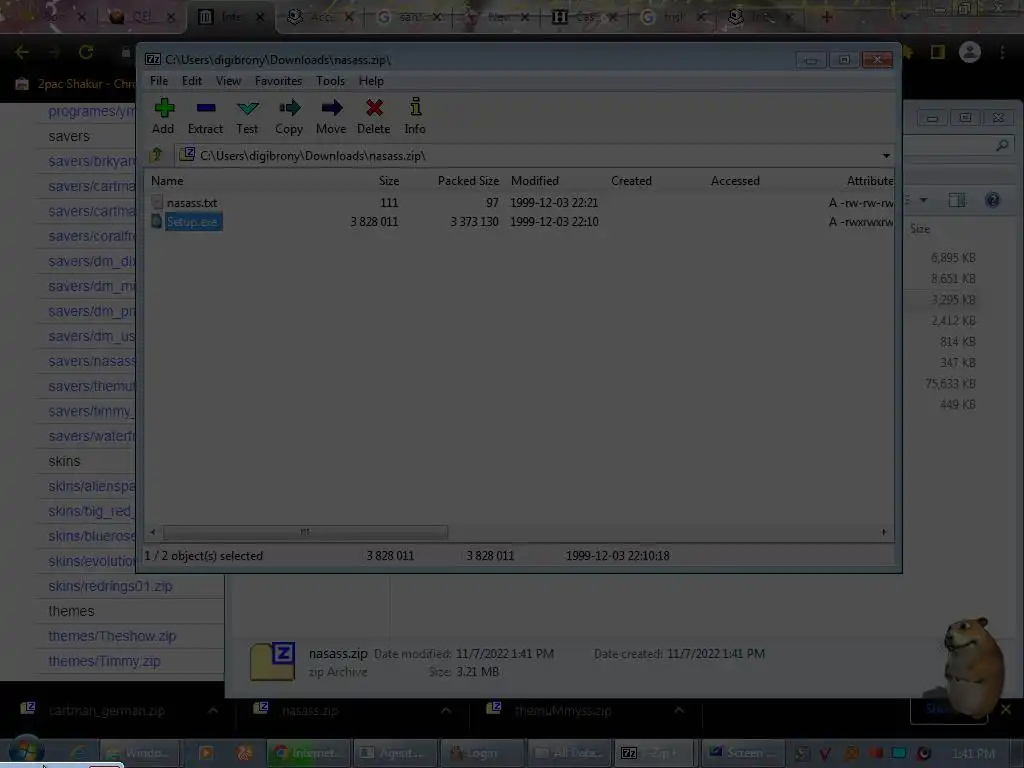Open the File menu
Viewport: 1024px width, 768px height.
159,81
